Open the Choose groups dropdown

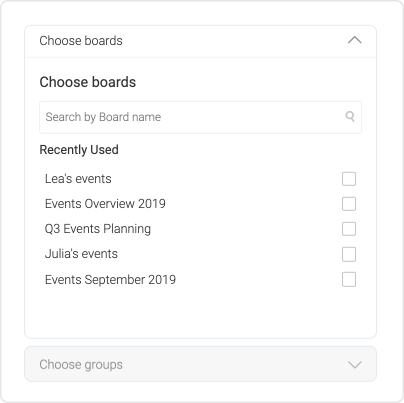coord(201,364)
